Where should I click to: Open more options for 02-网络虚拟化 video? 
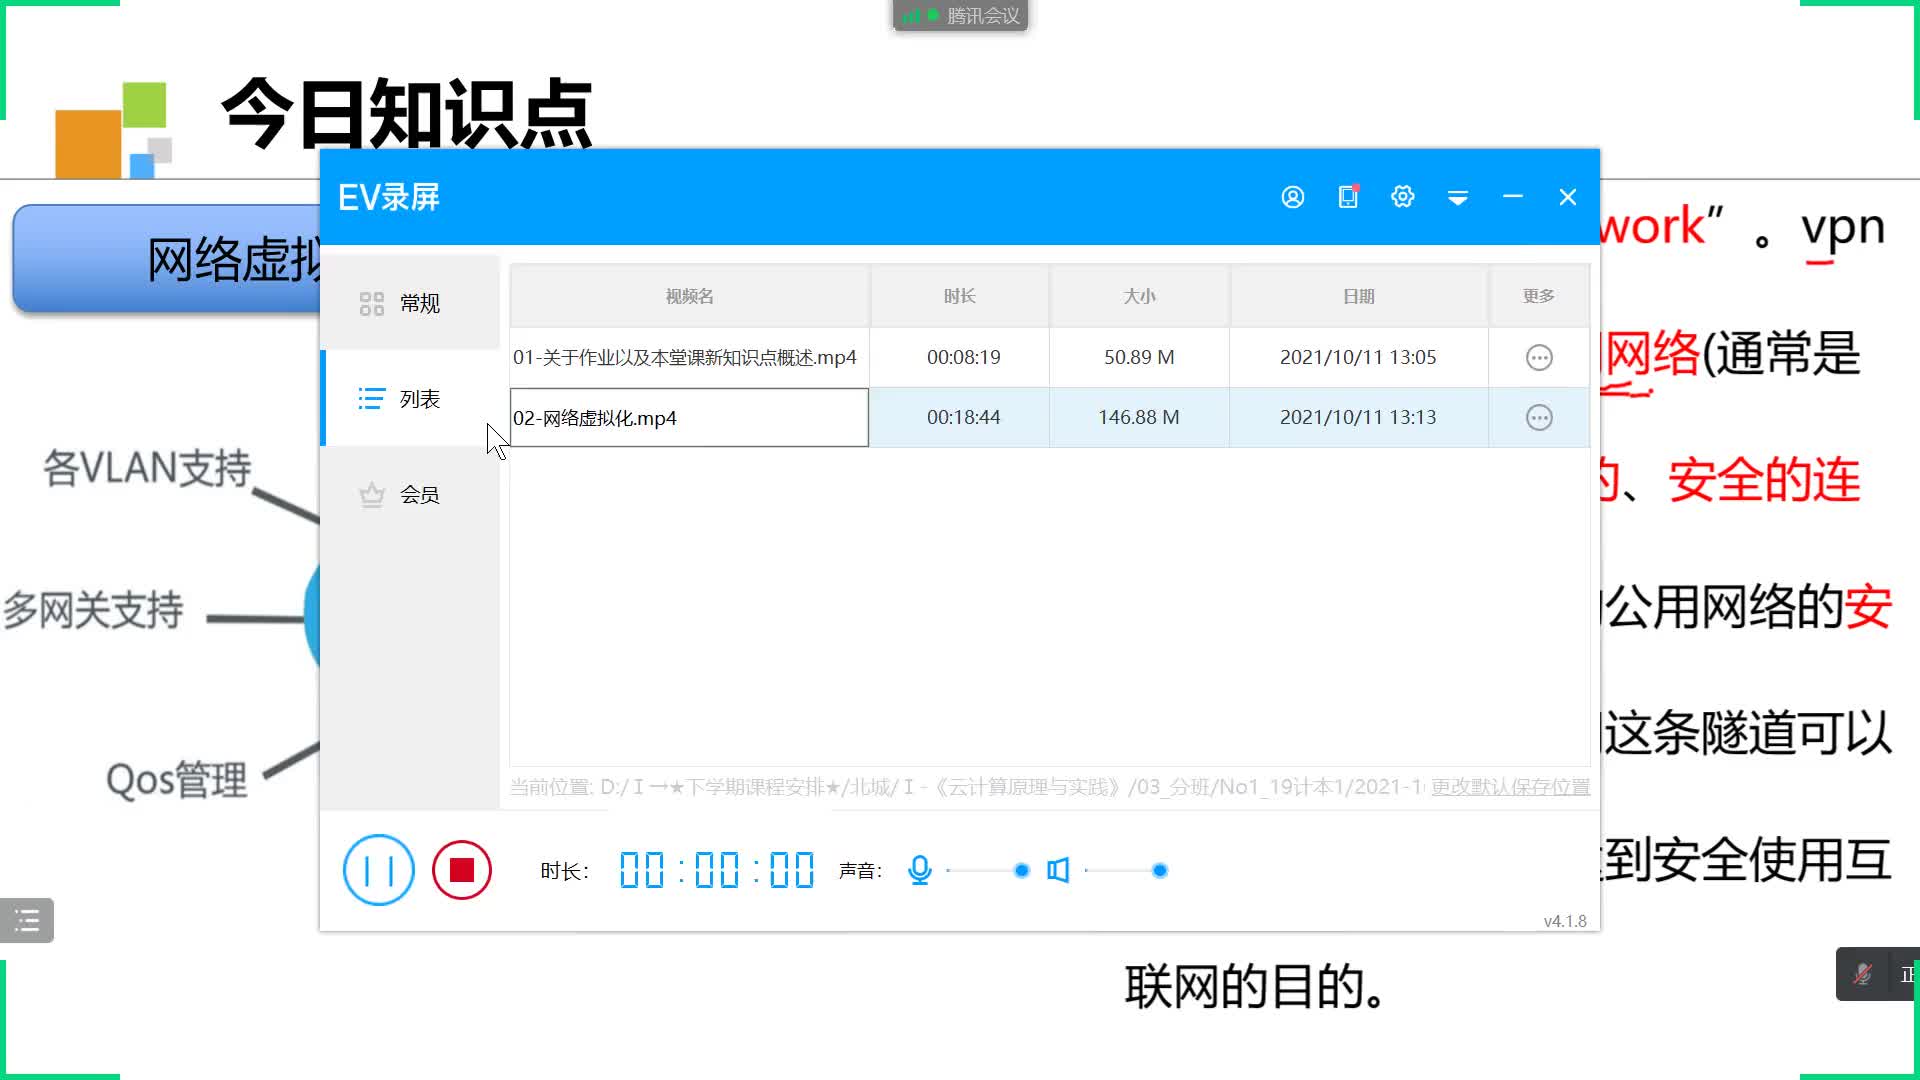pos(1539,417)
